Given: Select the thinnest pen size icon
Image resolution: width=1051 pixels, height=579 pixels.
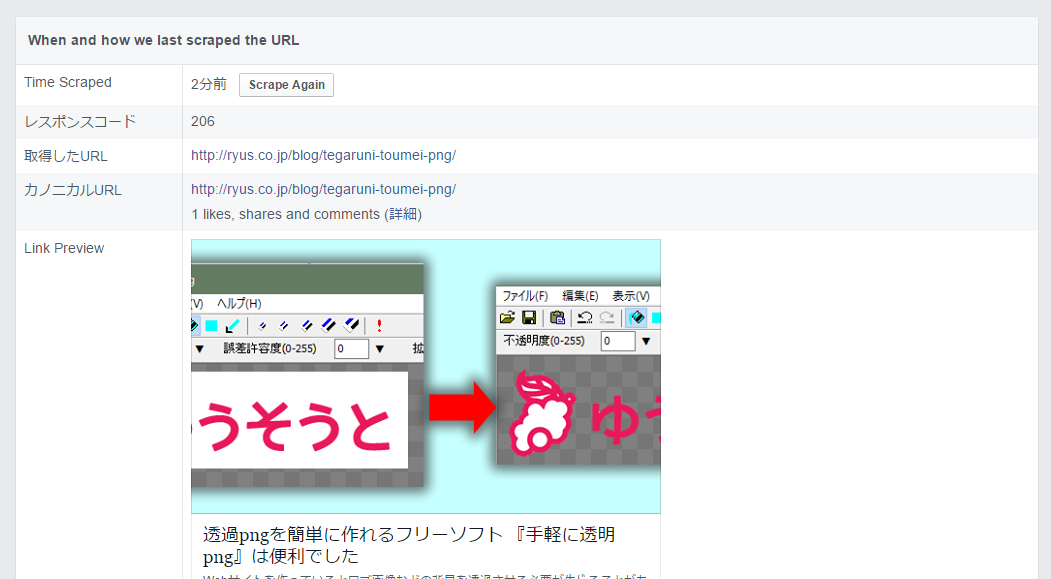Looking at the screenshot, I should click(262, 325).
